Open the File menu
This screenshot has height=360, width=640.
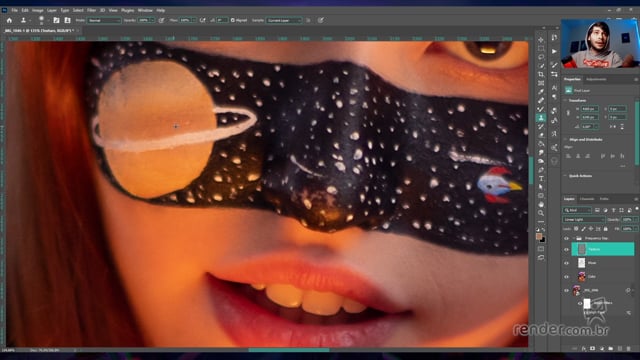[x=14, y=10]
